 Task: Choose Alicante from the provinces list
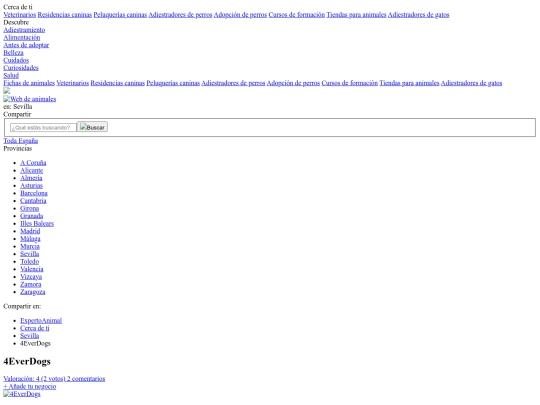click(32, 170)
